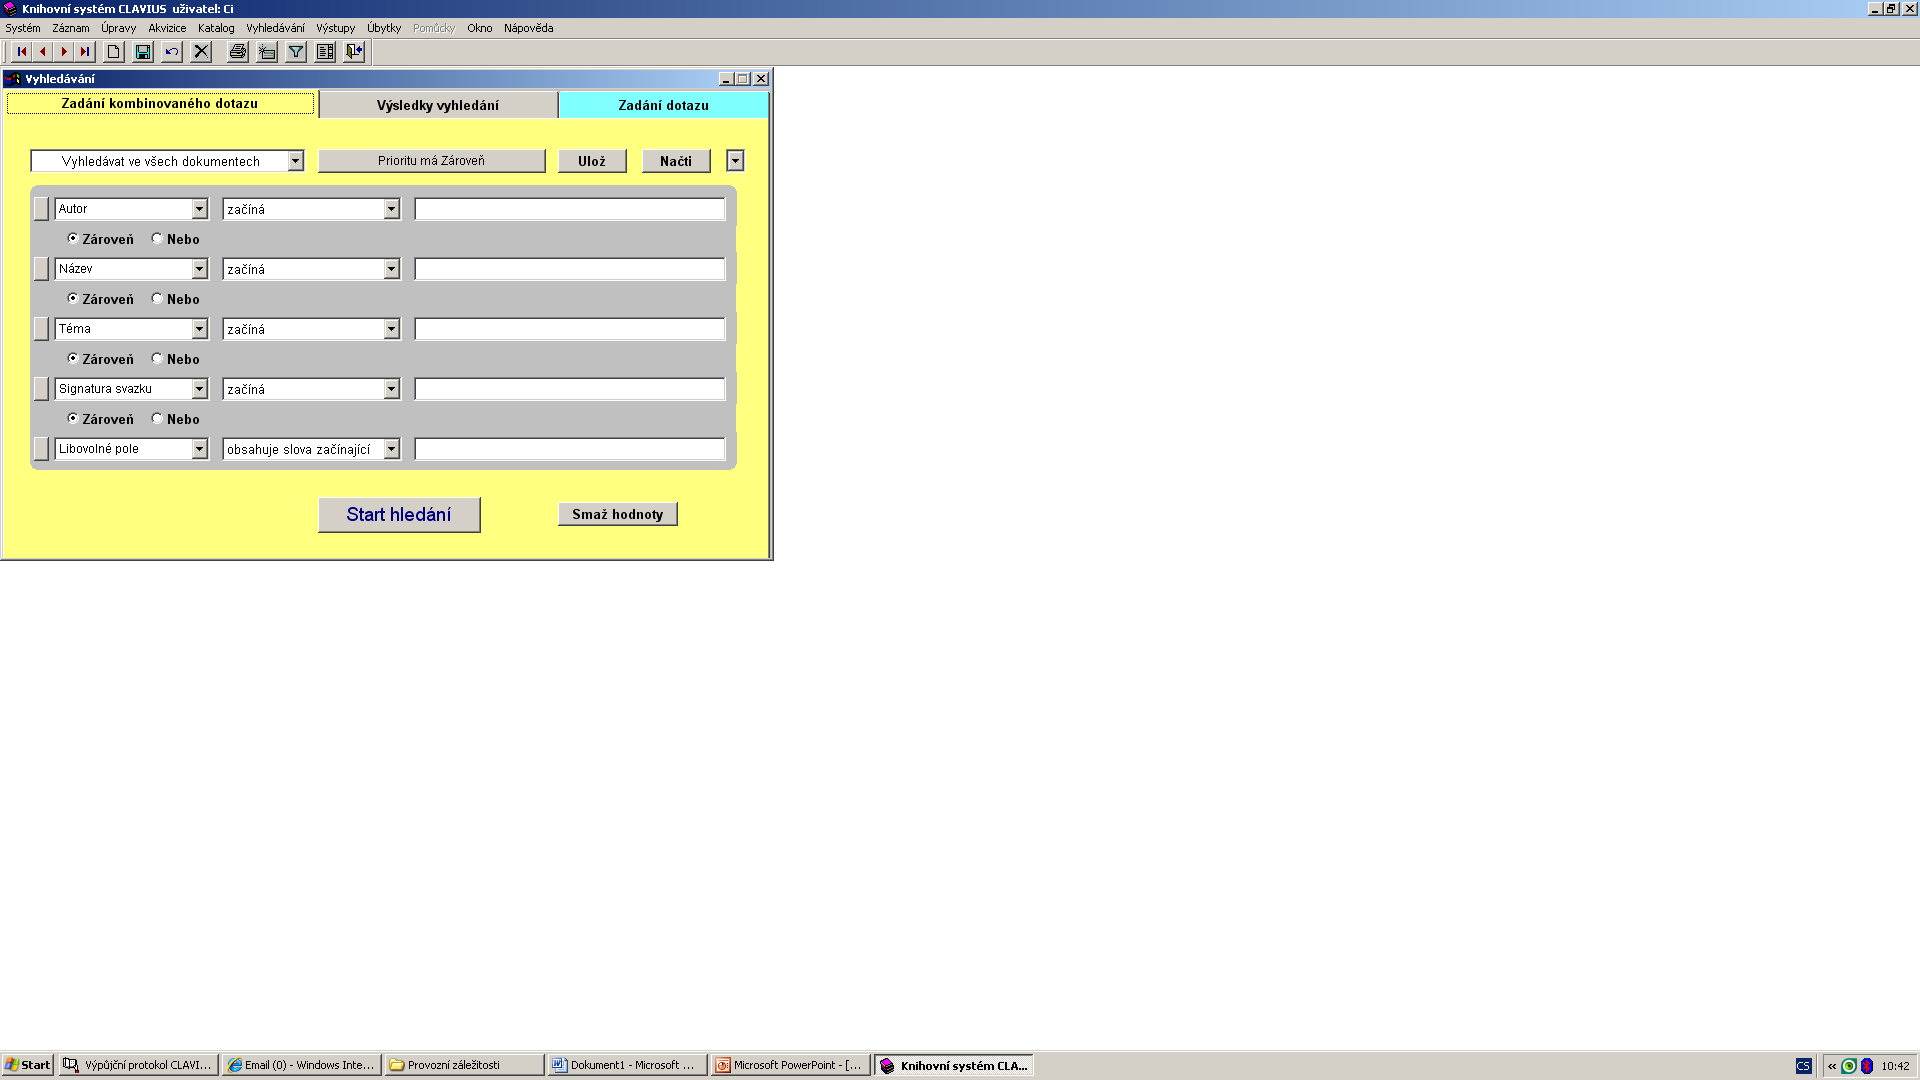1920x1080 pixels.
Task: Open Signatura svazku field dropdown
Action: [x=199, y=389]
